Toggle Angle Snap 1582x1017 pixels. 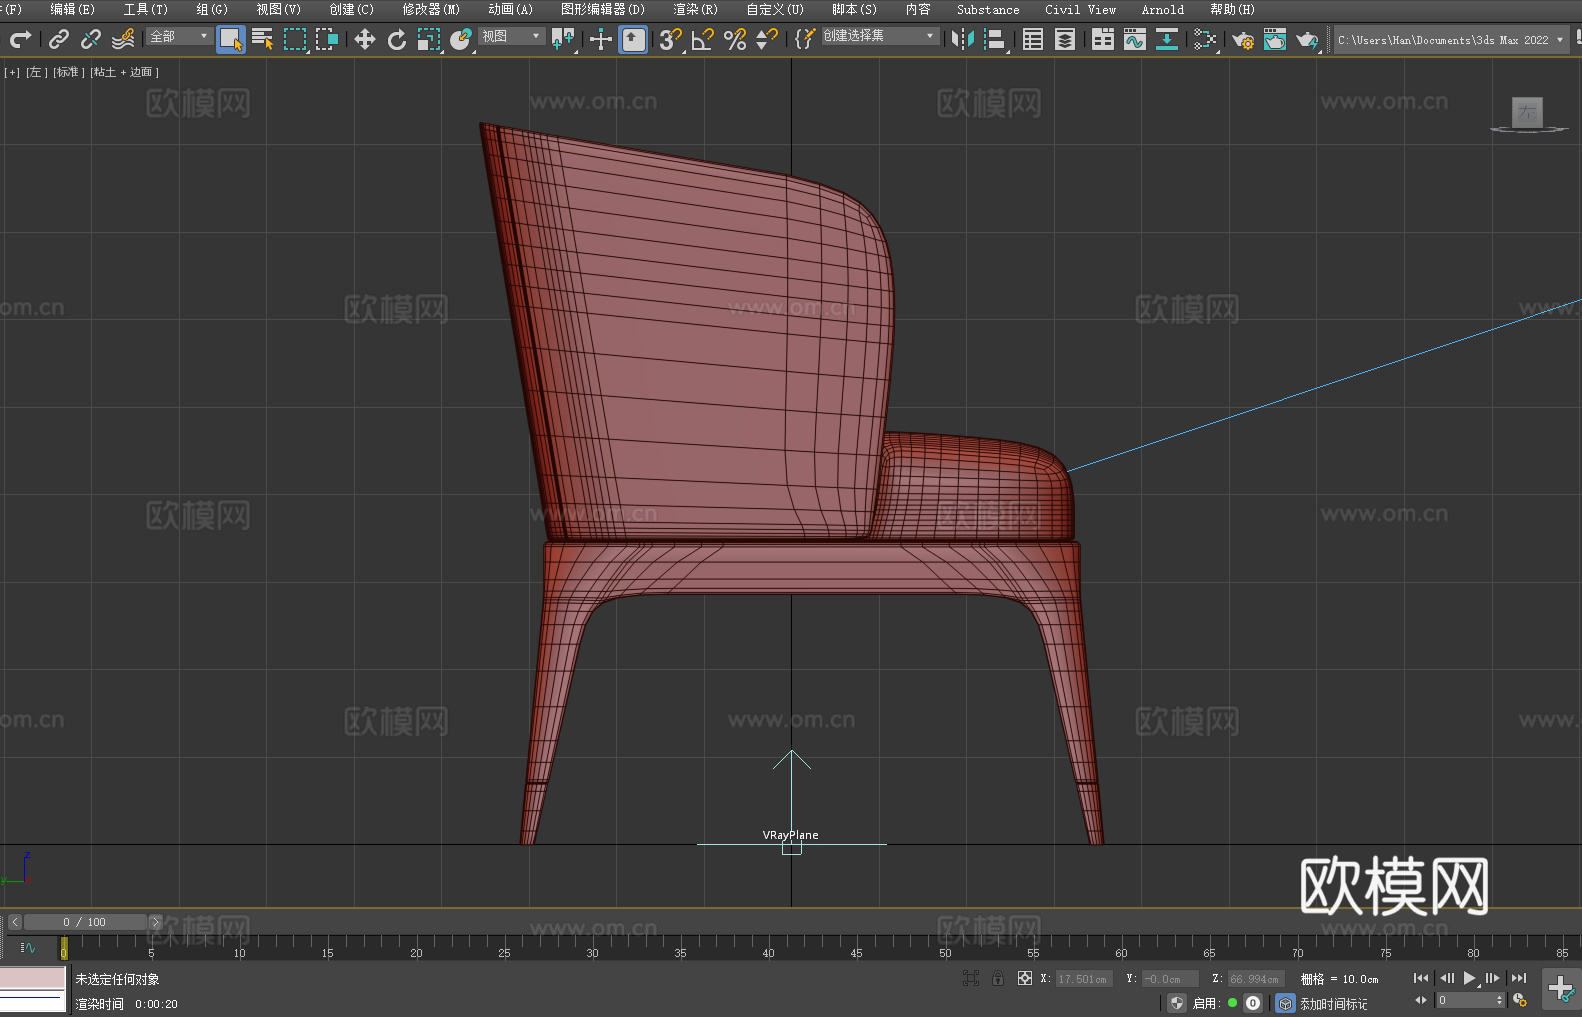point(703,39)
